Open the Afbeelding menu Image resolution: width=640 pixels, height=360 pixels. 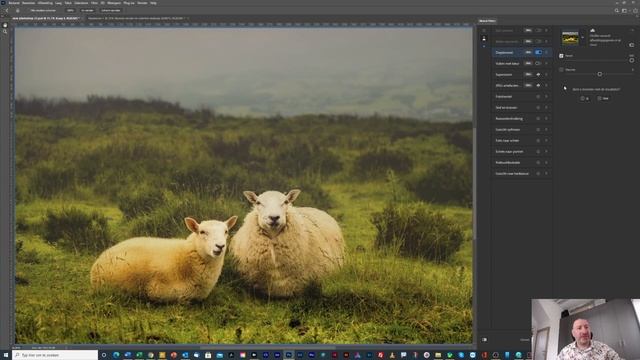point(45,3)
